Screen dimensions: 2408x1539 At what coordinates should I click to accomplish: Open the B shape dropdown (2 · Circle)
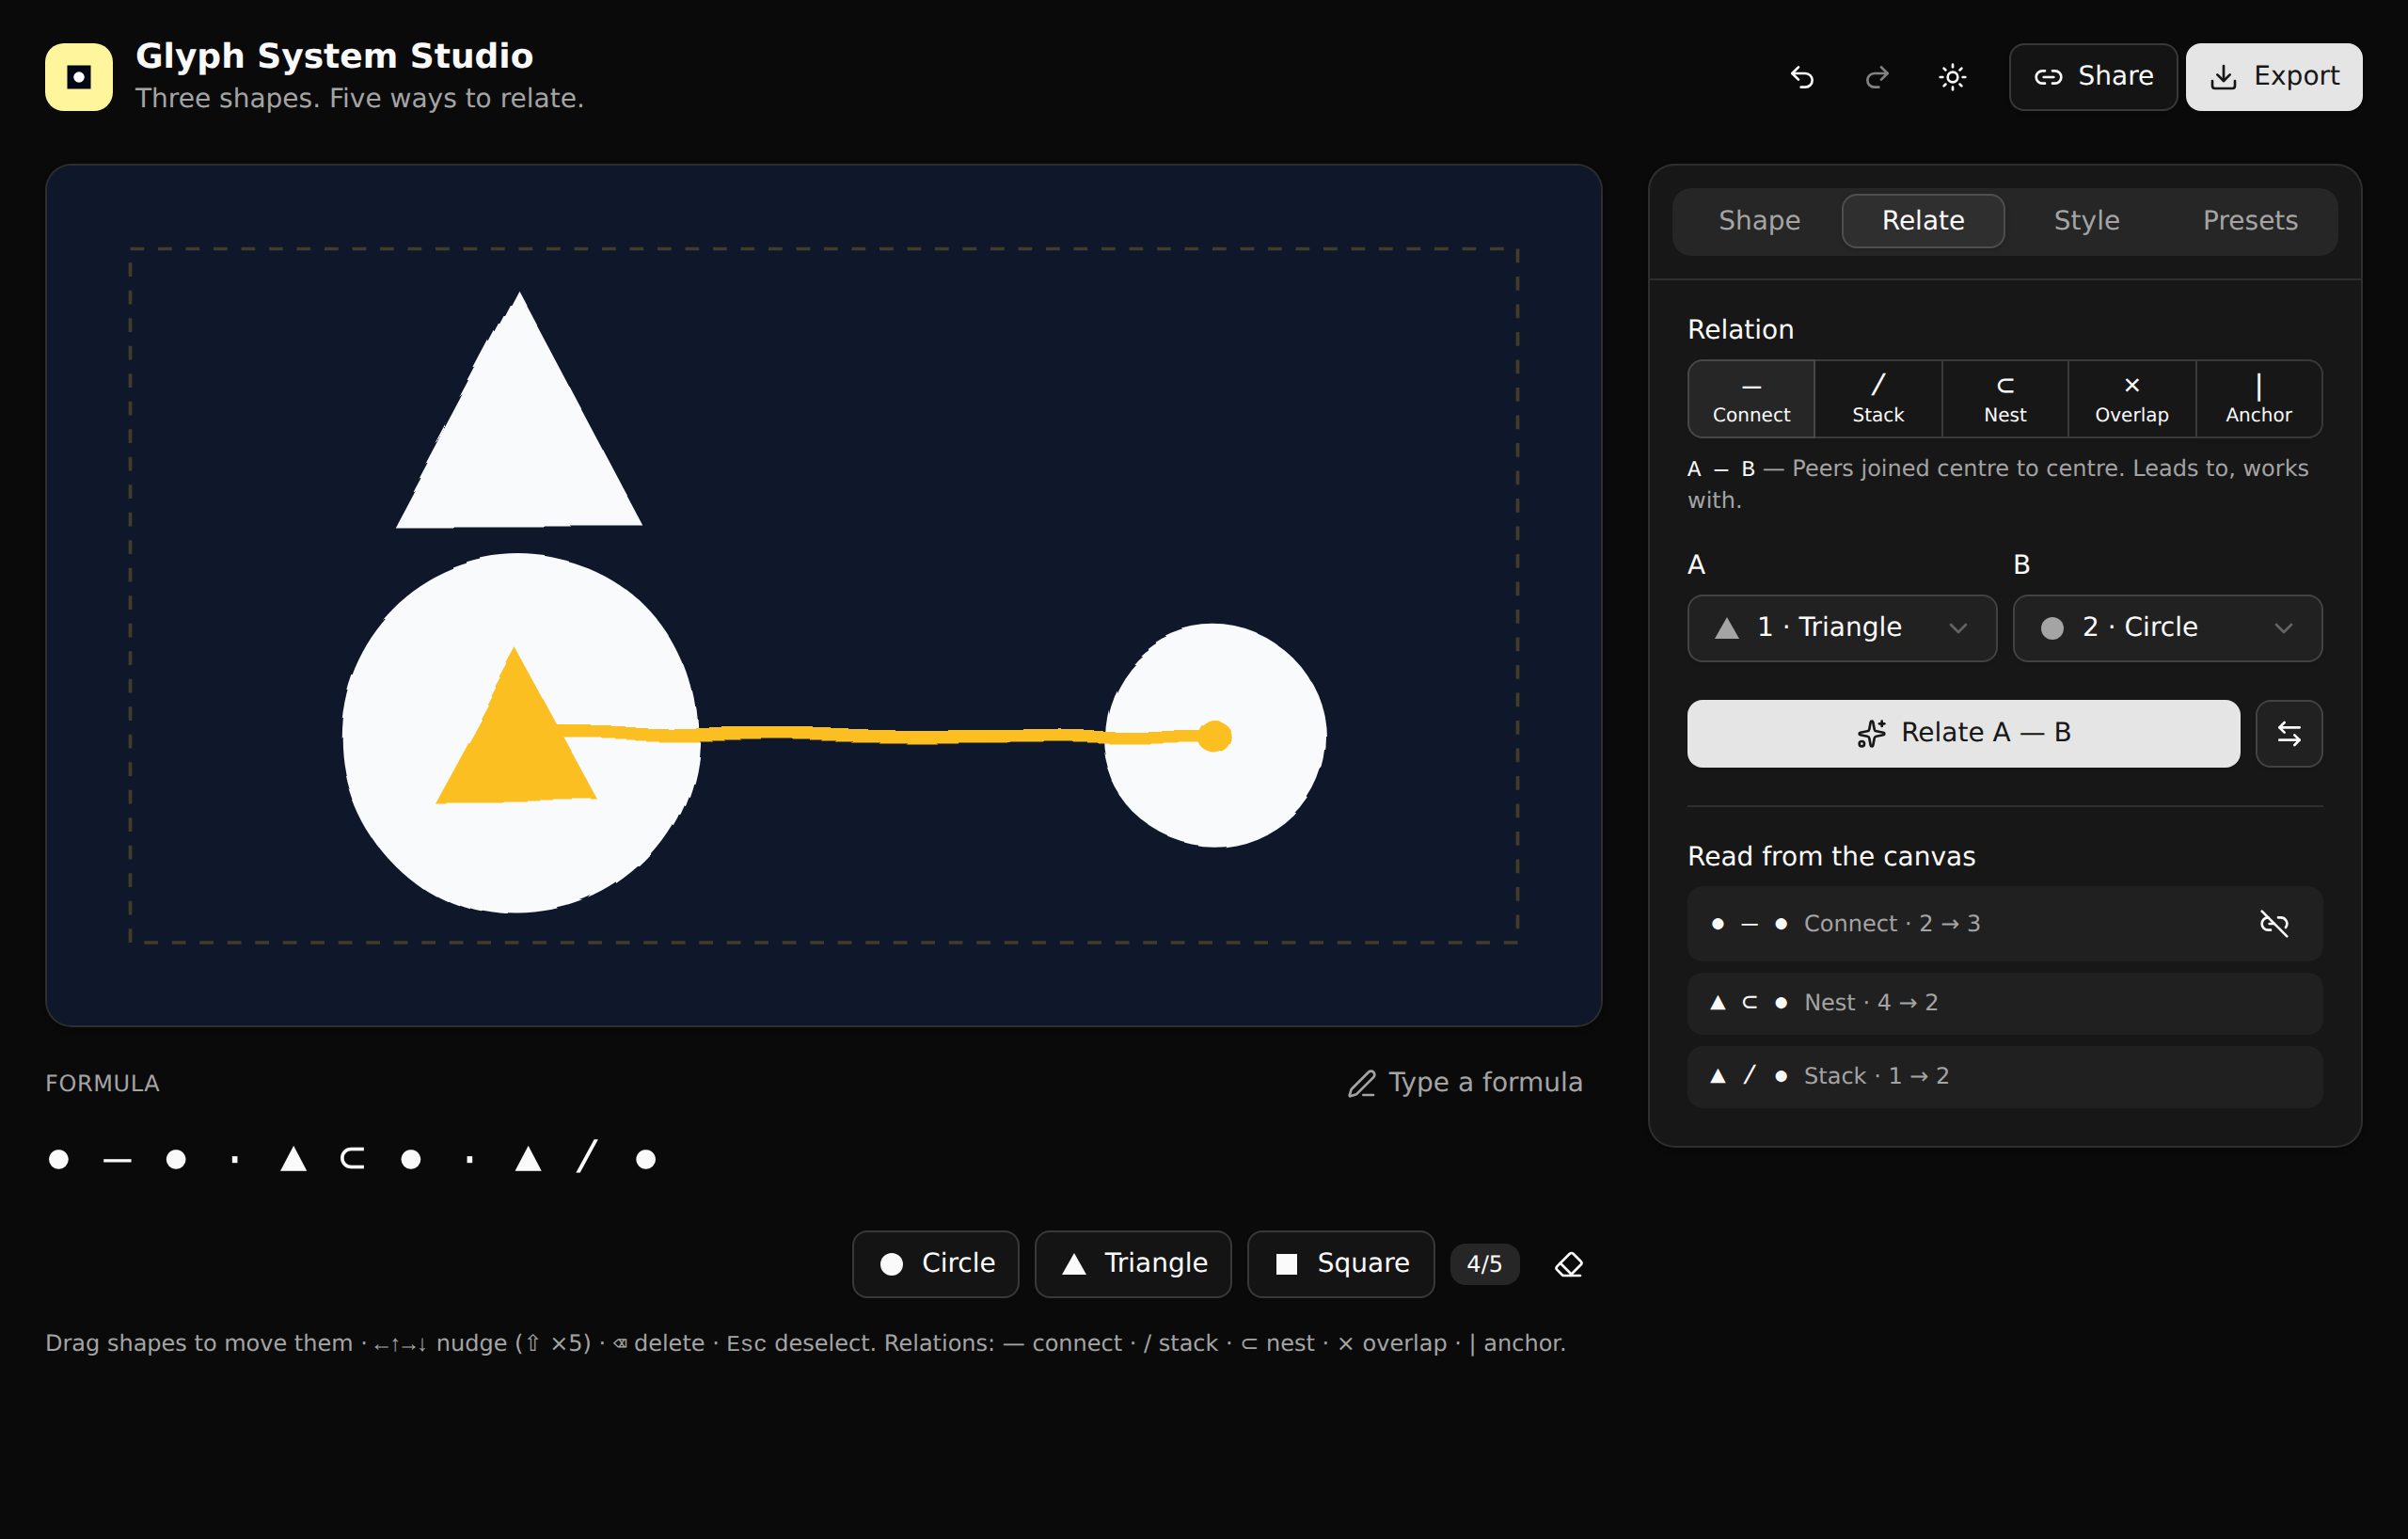[x=2167, y=628]
